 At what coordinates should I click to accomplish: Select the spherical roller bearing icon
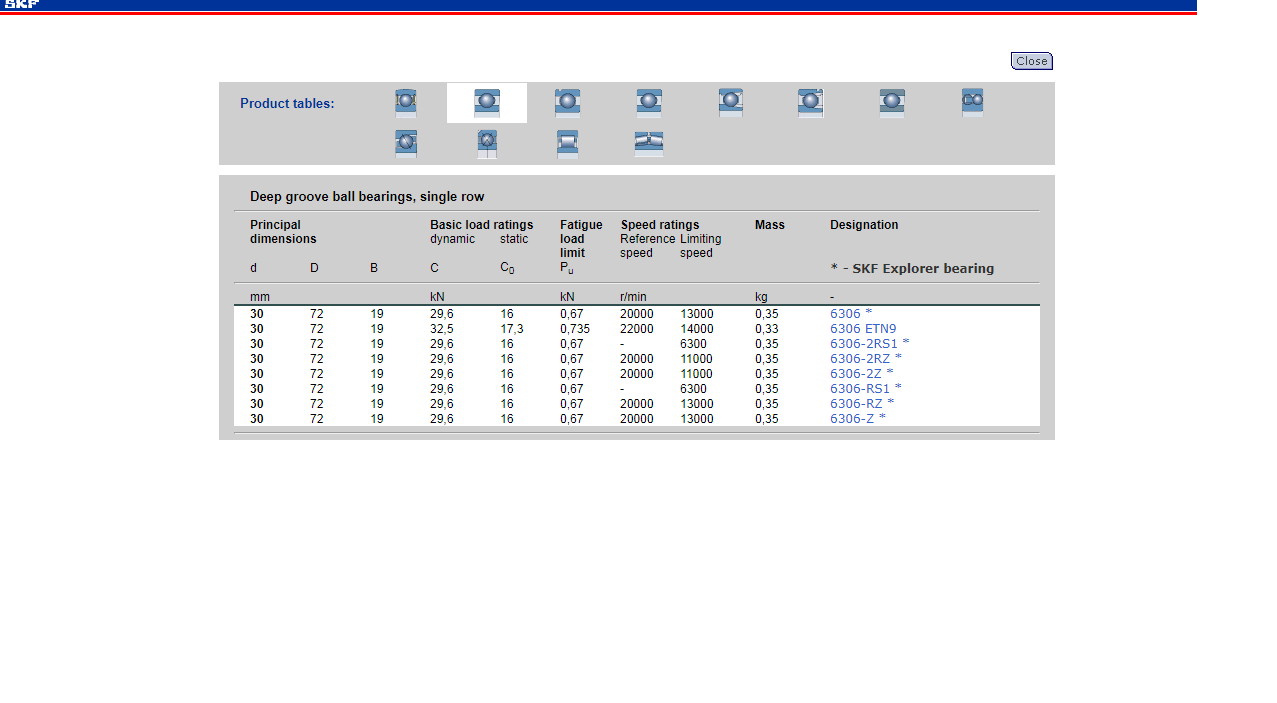(x=649, y=144)
